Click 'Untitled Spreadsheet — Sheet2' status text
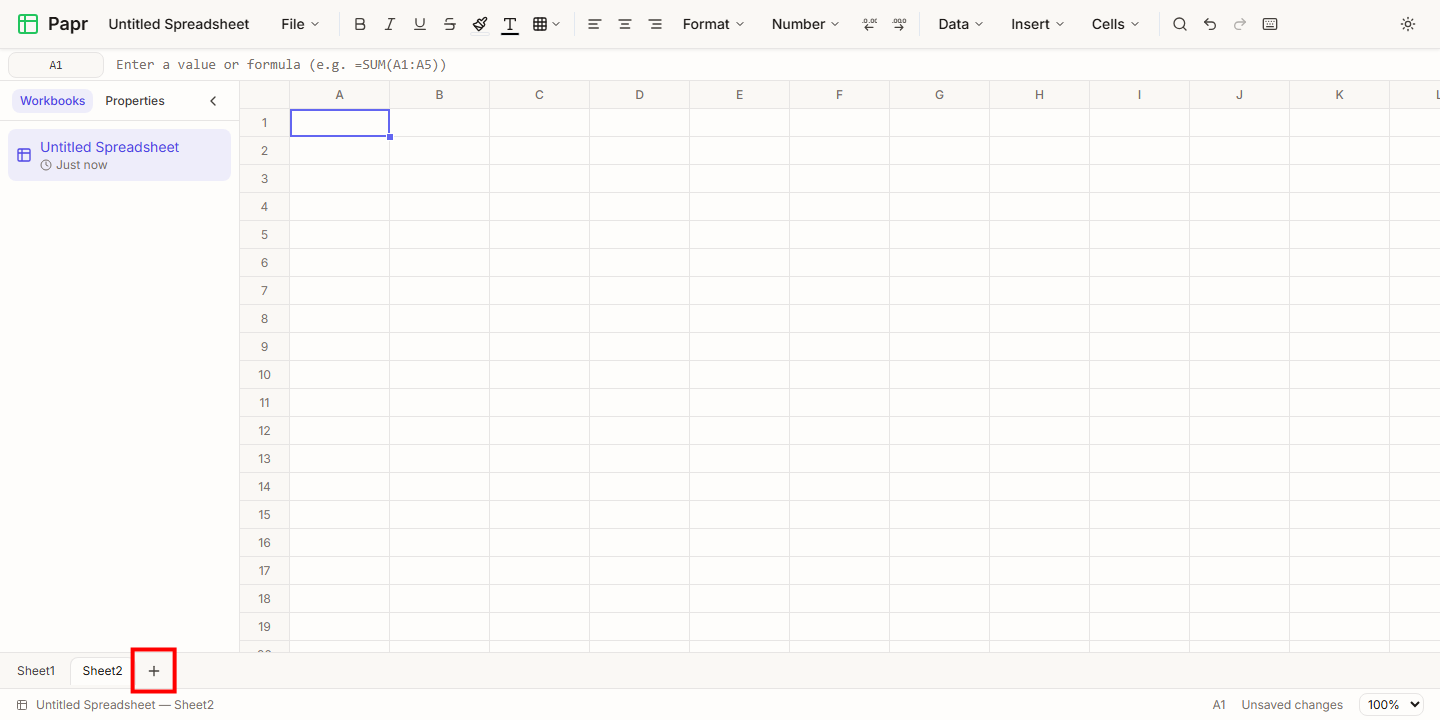The width and height of the screenshot is (1440, 720). [125, 705]
